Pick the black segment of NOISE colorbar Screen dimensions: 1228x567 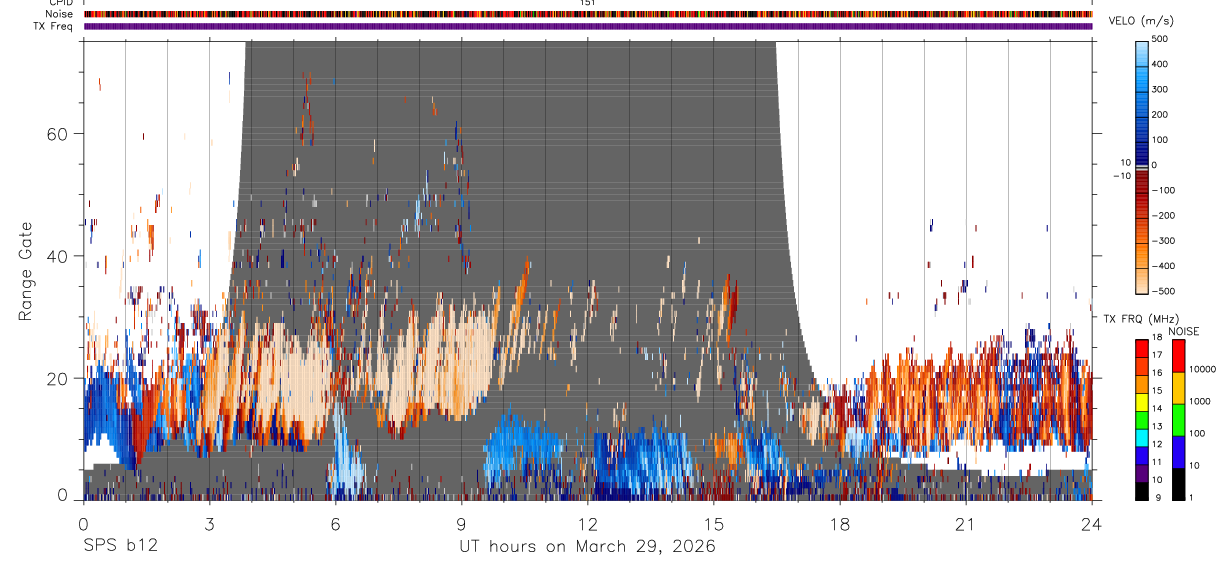click(x=1178, y=484)
